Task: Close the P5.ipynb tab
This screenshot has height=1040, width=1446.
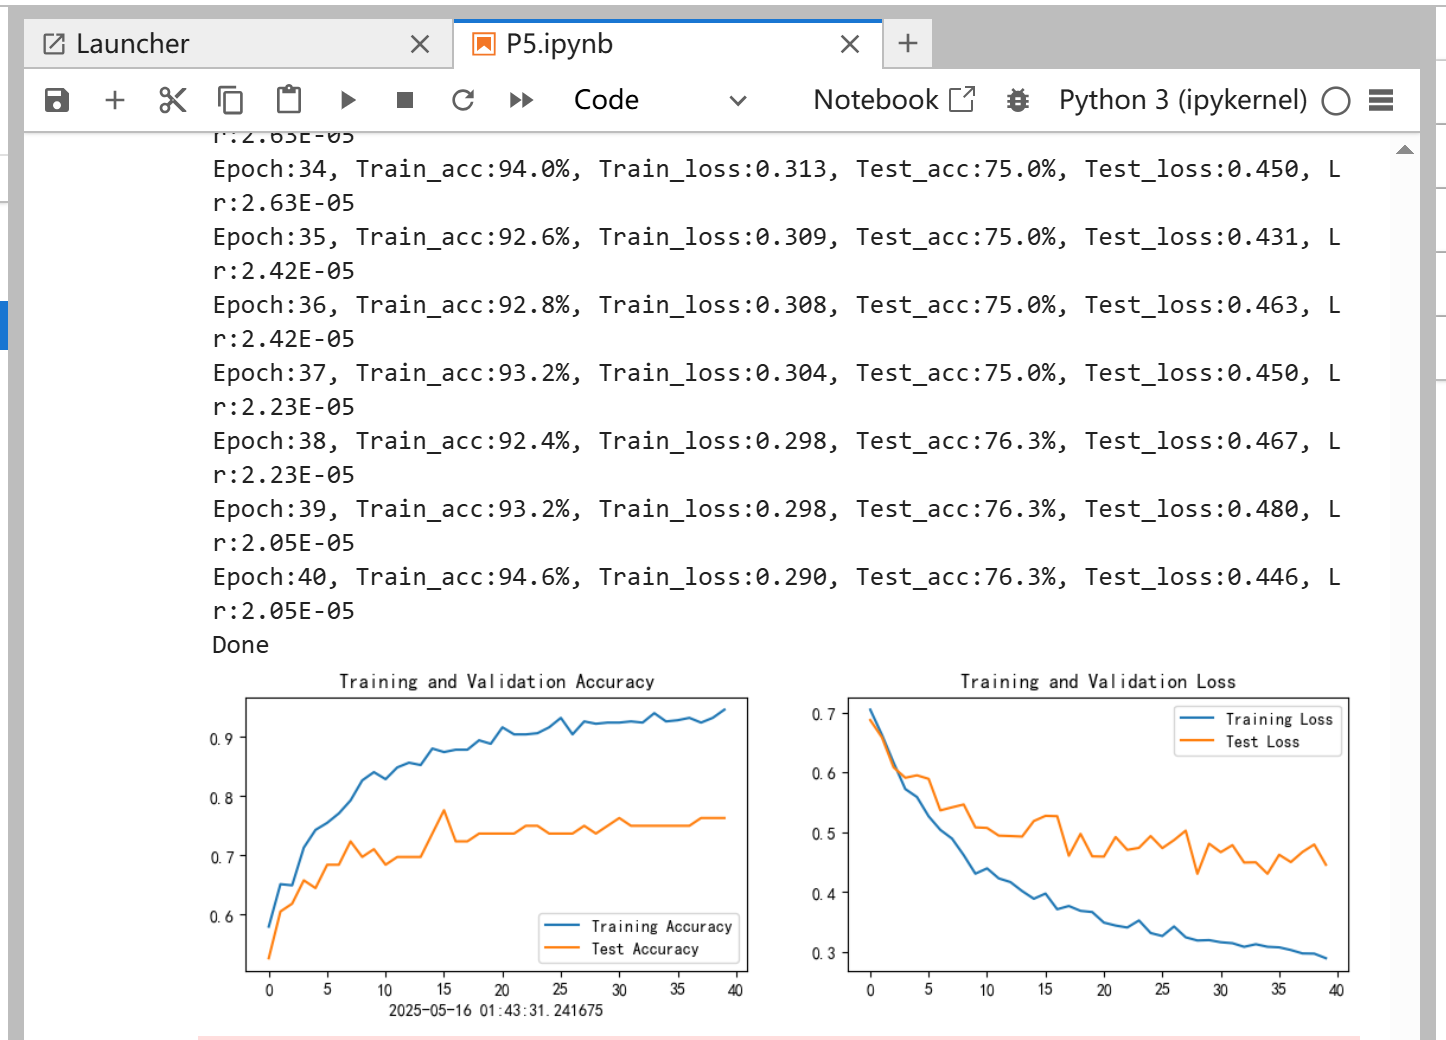Action: click(850, 44)
